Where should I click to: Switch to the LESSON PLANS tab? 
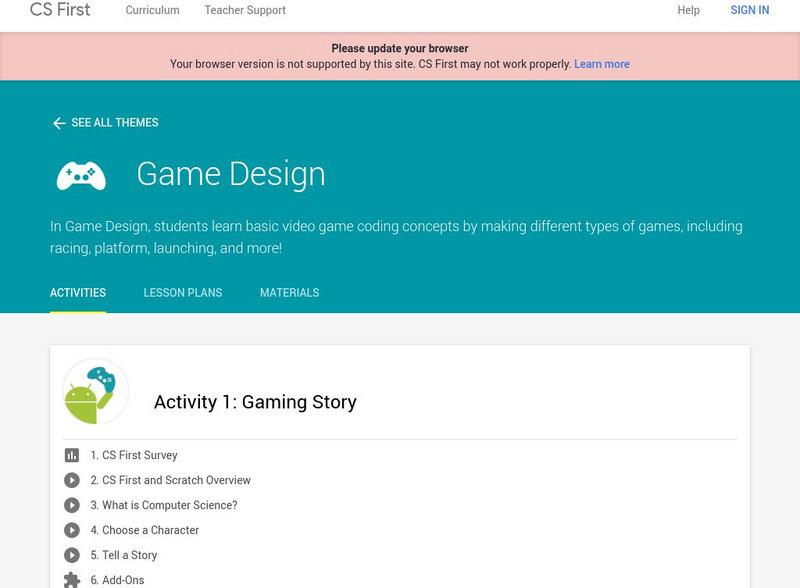tap(183, 292)
